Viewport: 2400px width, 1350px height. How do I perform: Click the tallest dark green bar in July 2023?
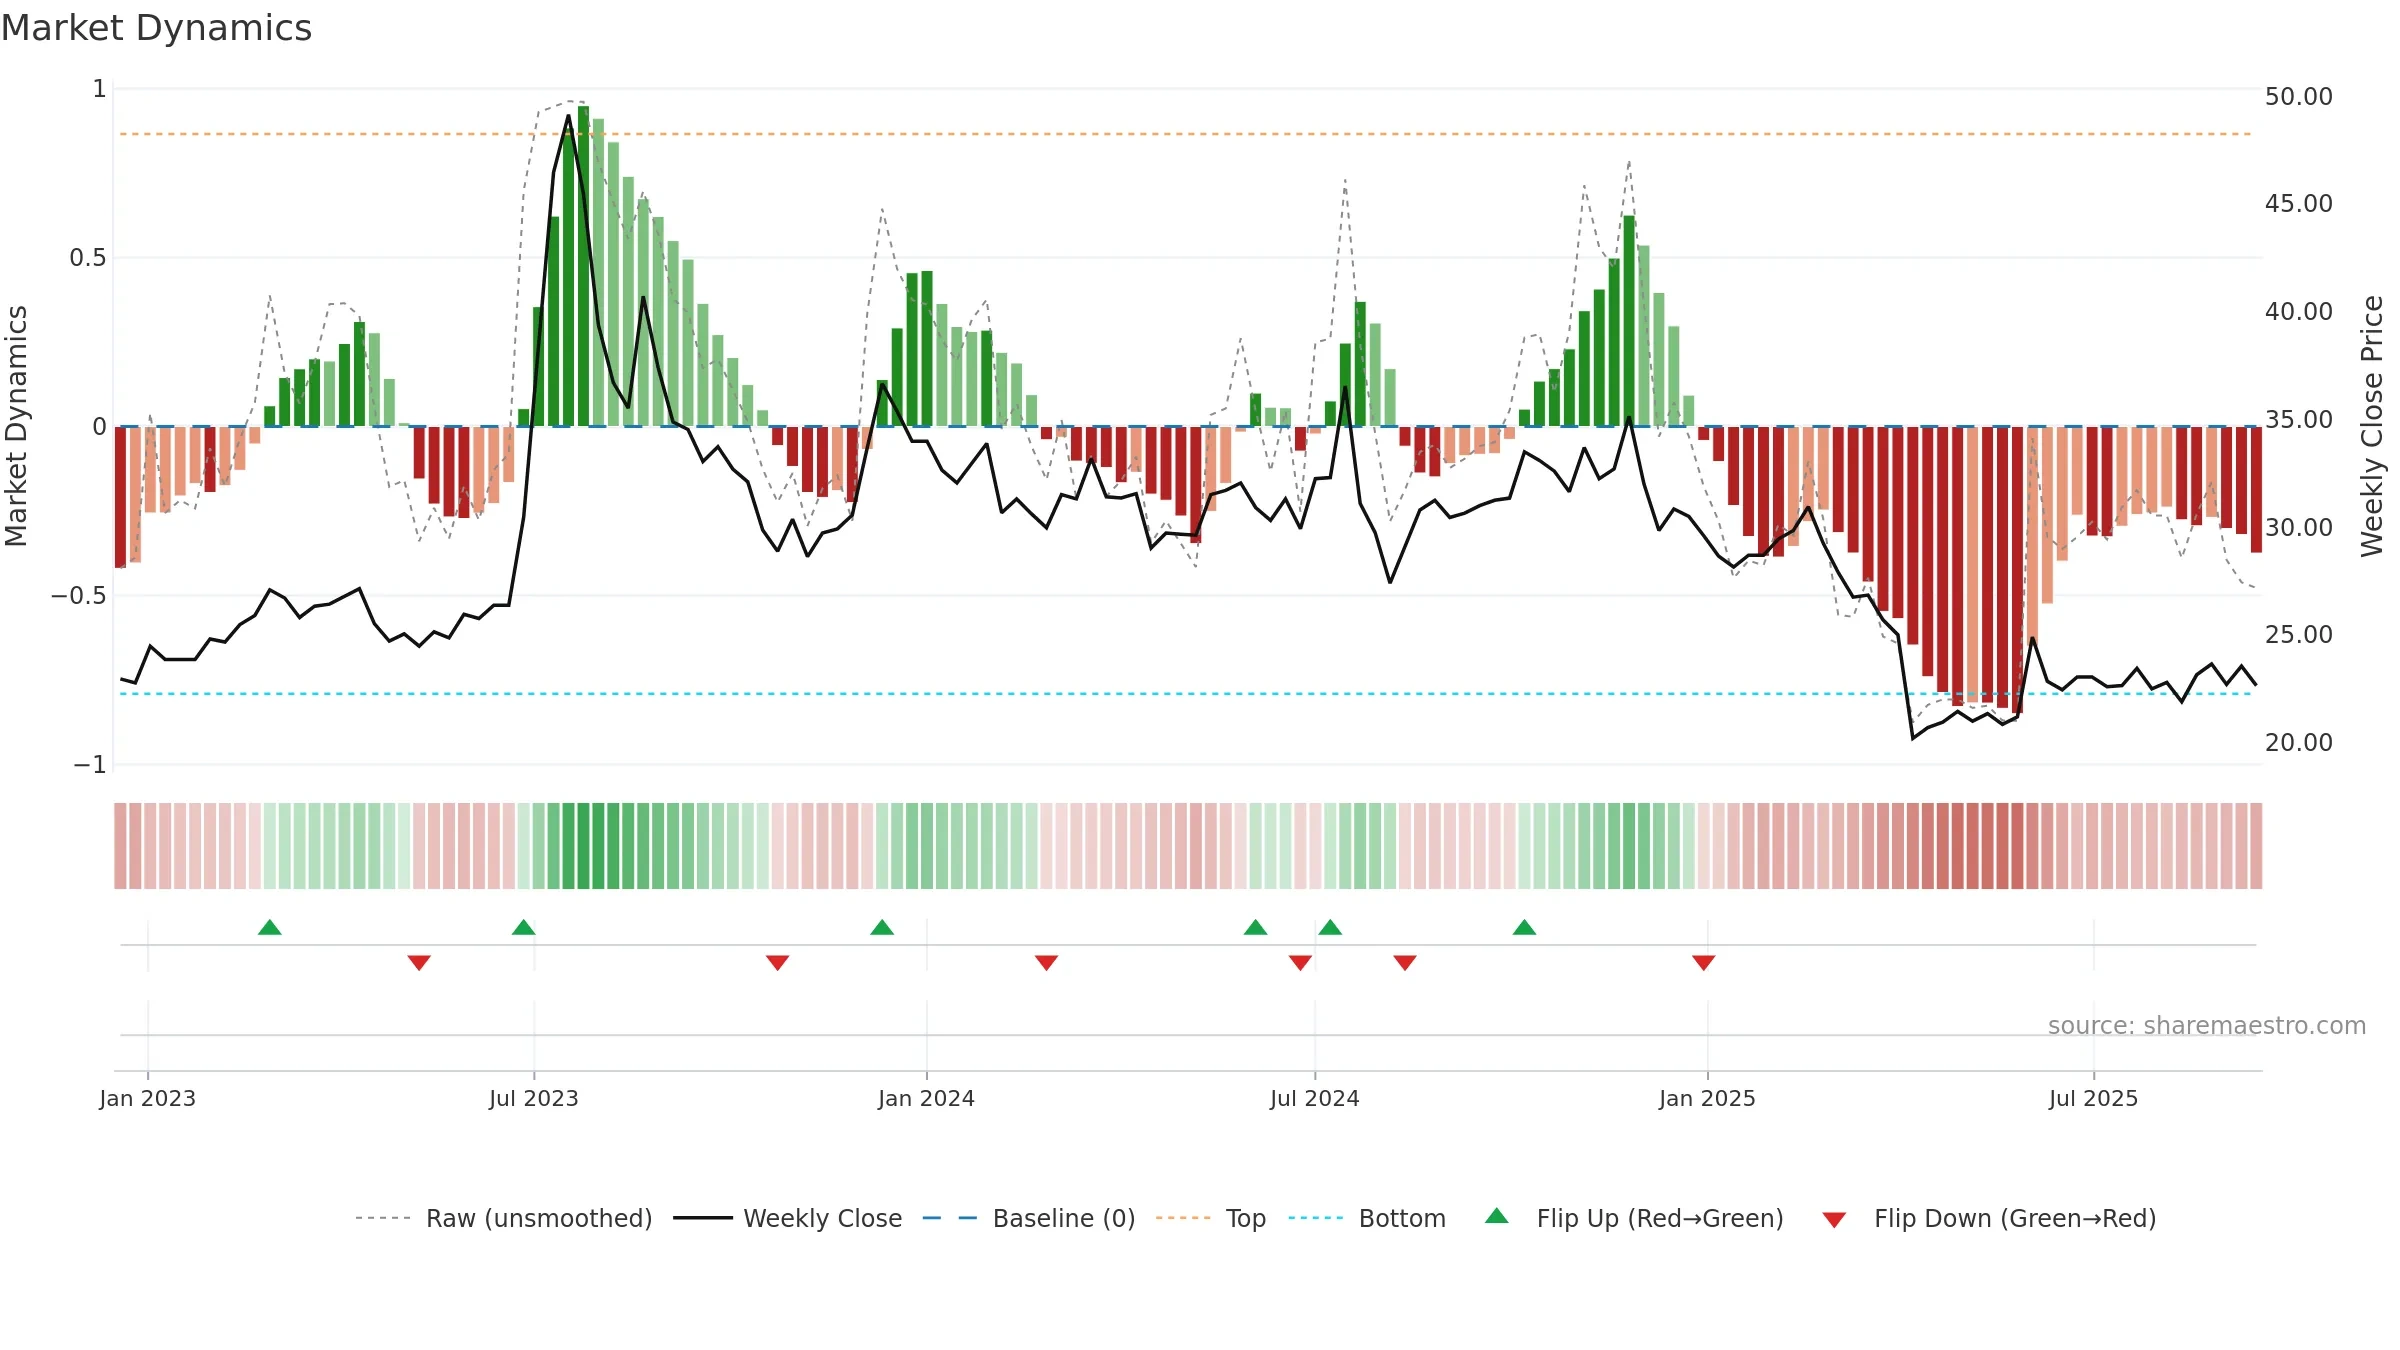(583, 266)
